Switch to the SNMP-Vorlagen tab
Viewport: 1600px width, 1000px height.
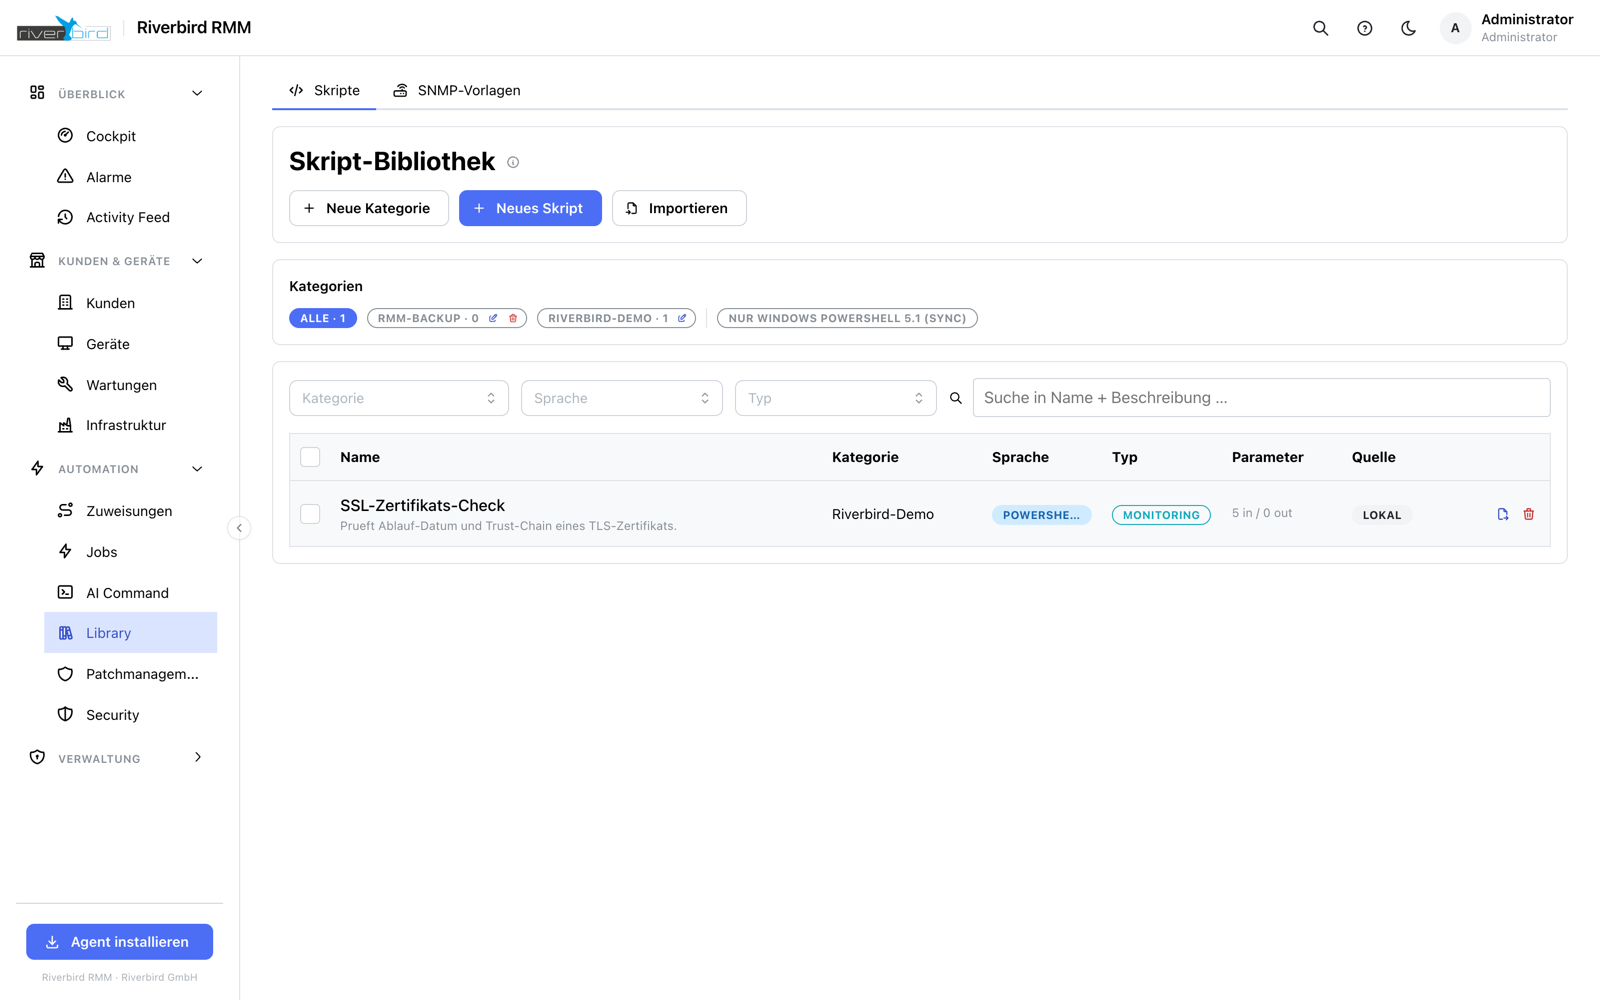457,90
